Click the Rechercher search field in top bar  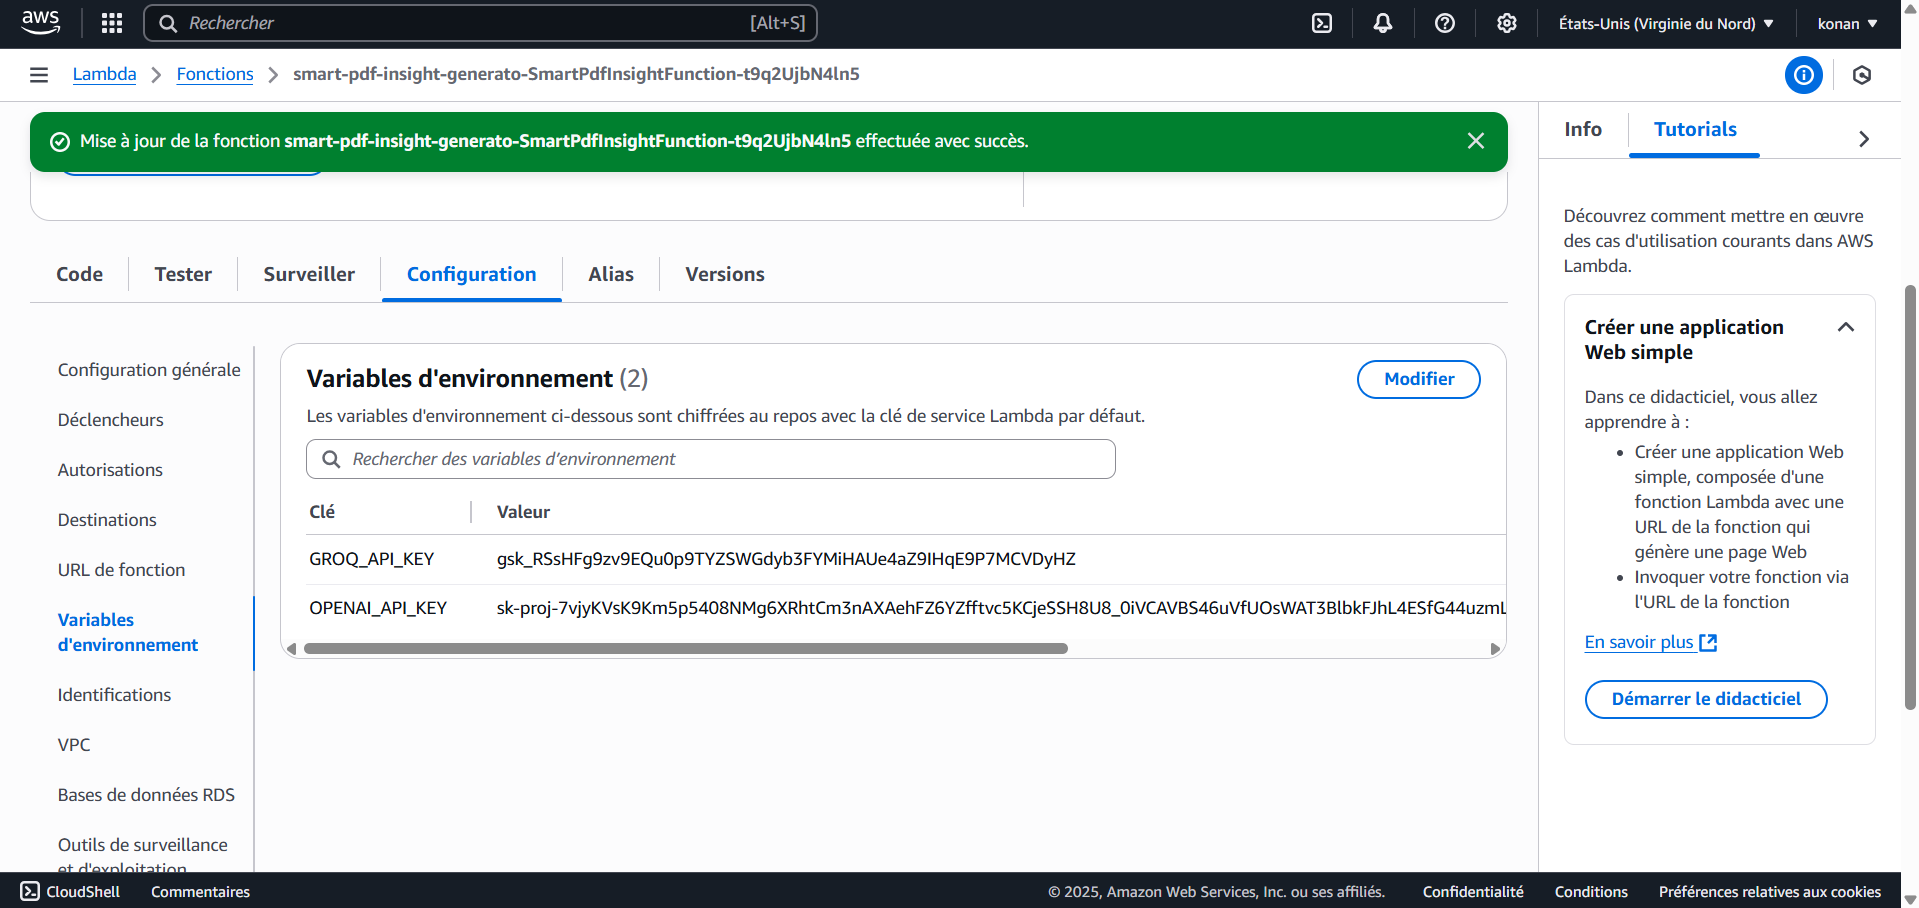point(480,23)
